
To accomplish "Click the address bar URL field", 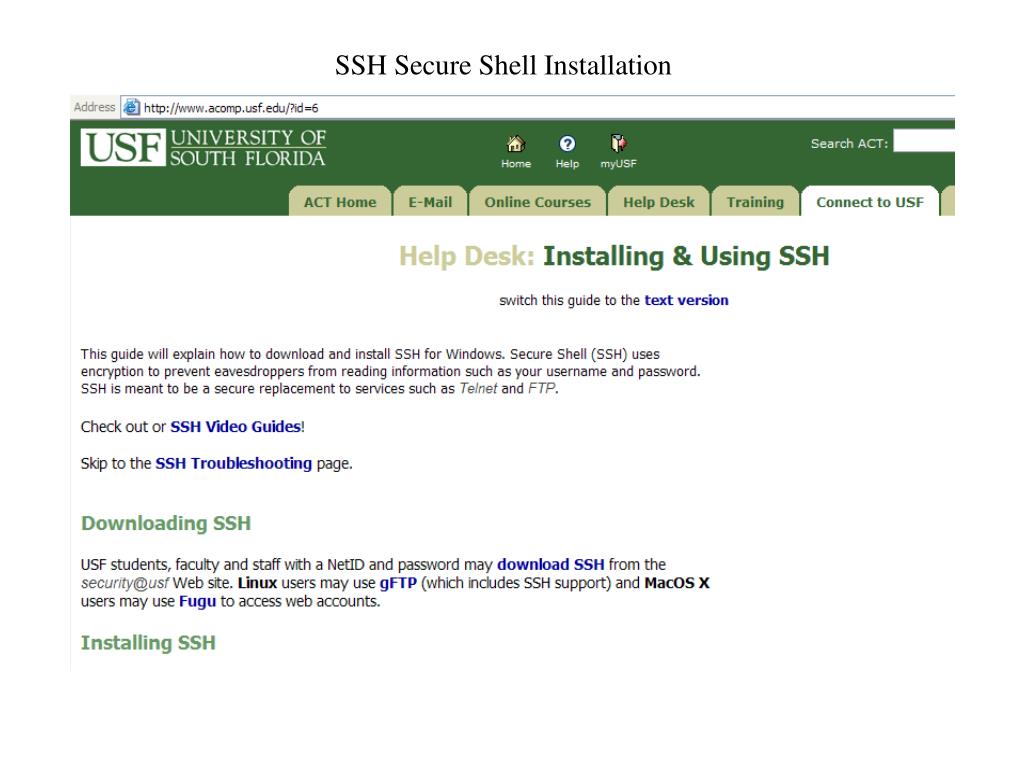I will click(538, 107).
